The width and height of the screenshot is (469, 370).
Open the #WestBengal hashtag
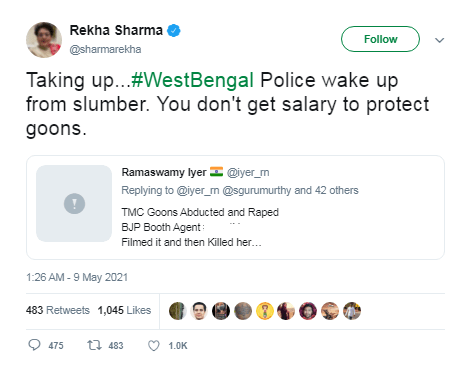pyautogui.click(x=193, y=80)
